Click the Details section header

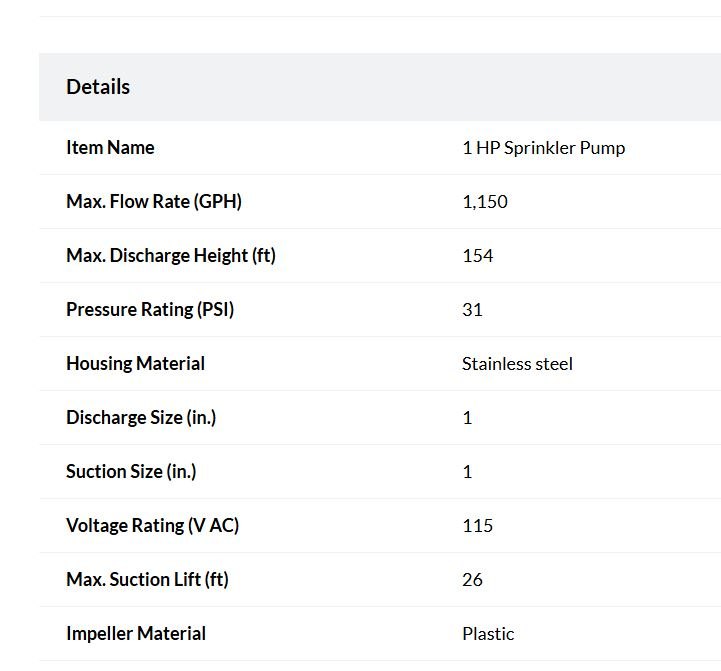click(98, 87)
